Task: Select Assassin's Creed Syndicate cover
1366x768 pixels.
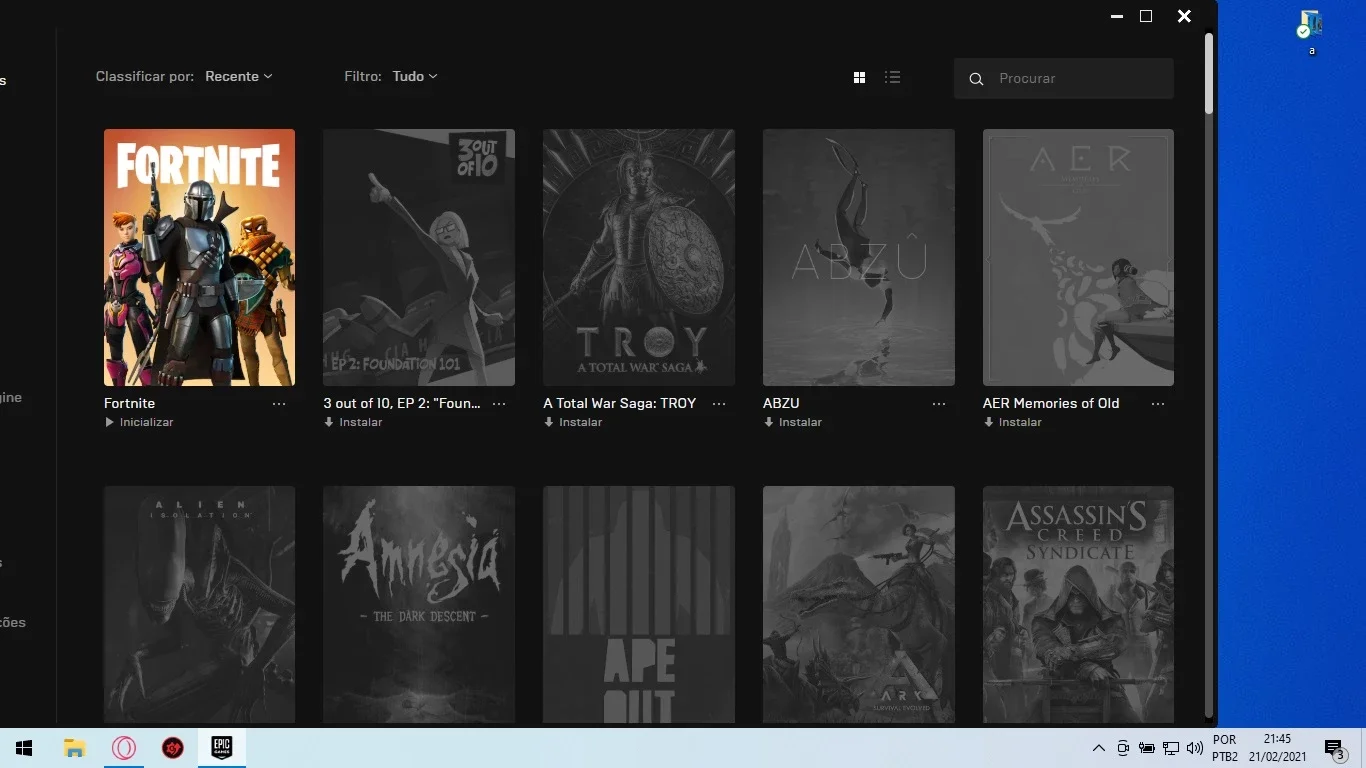Action: (1078, 604)
